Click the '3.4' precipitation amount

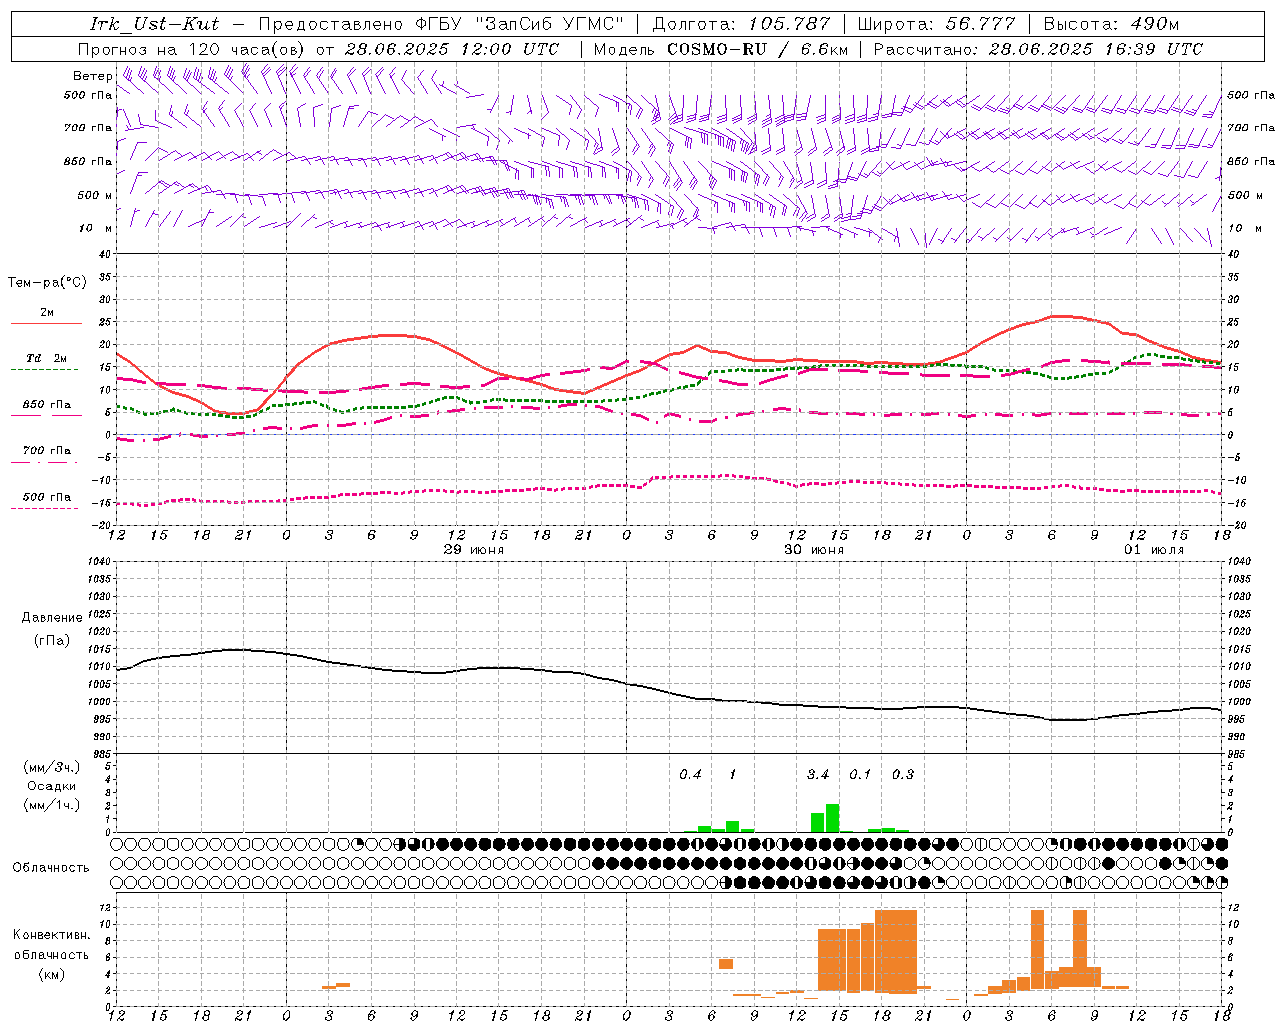click(x=818, y=774)
